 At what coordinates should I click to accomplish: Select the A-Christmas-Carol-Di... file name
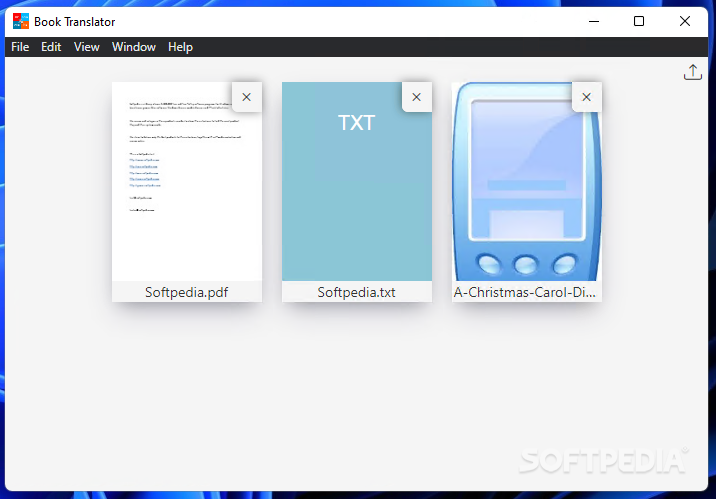click(525, 292)
